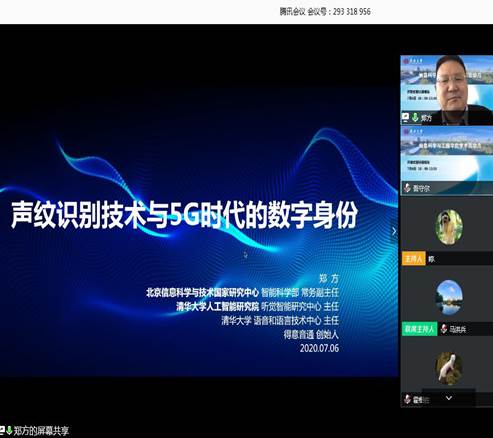Screen dimensions: 493x438
Task: Click the name label 郑方 on the video tile
Action: tap(426, 118)
